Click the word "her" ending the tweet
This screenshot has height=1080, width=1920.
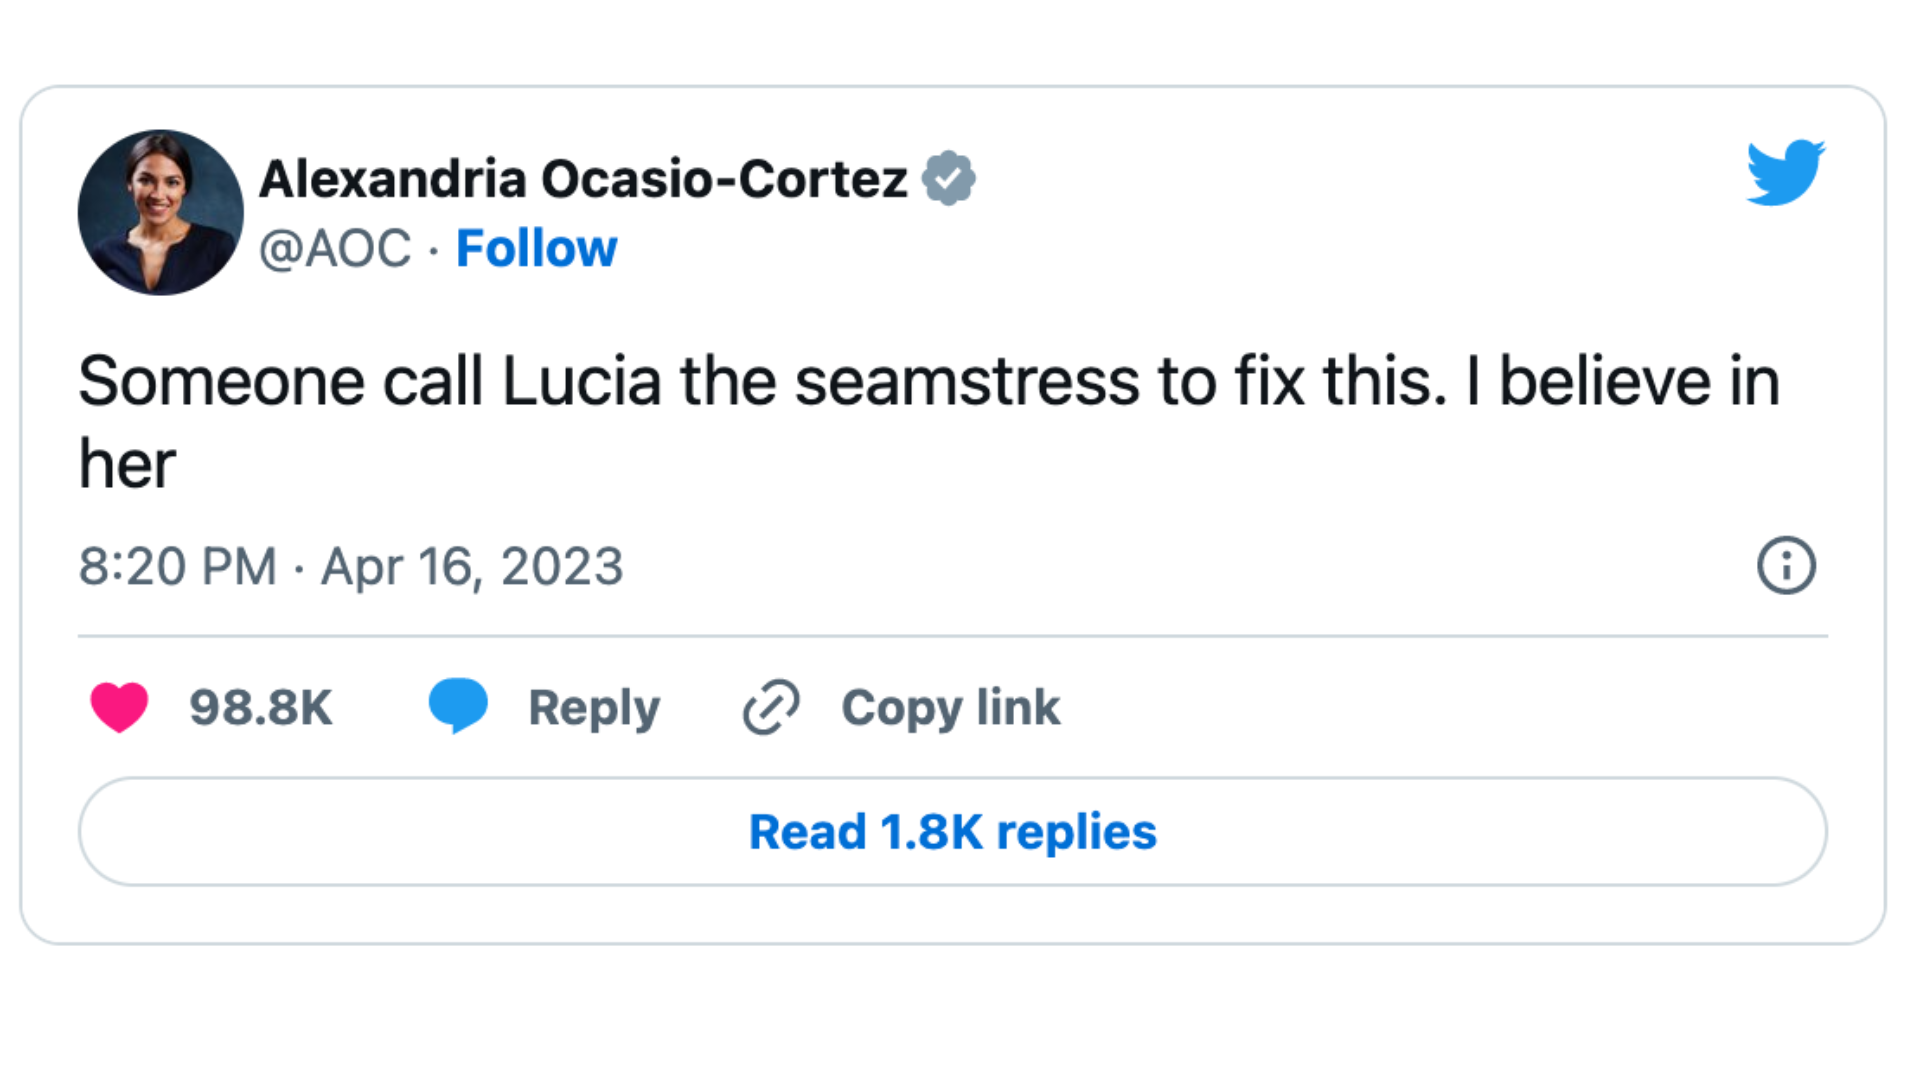pos(127,464)
